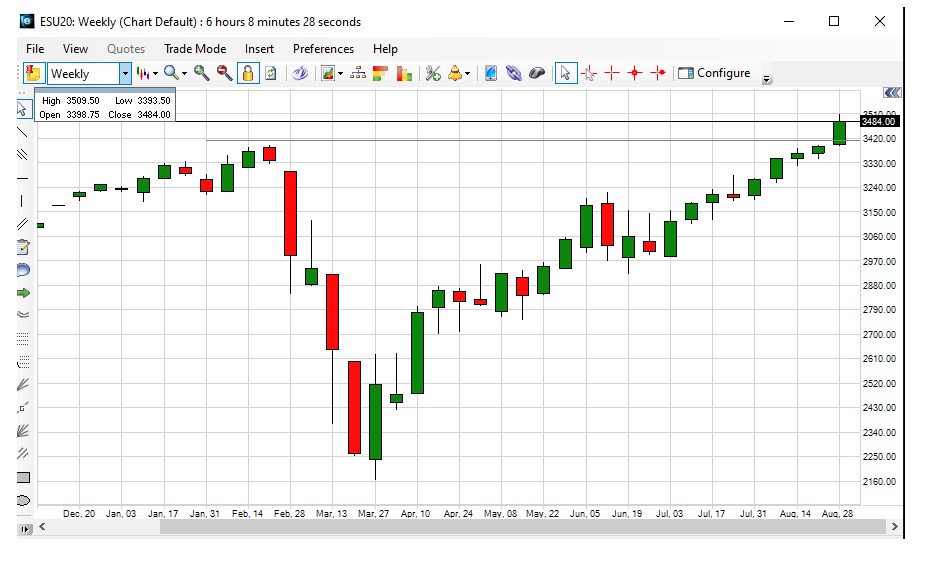Toggle the plain red crosshair cursor
The width and height of the screenshot is (940, 564).
(x=611, y=73)
